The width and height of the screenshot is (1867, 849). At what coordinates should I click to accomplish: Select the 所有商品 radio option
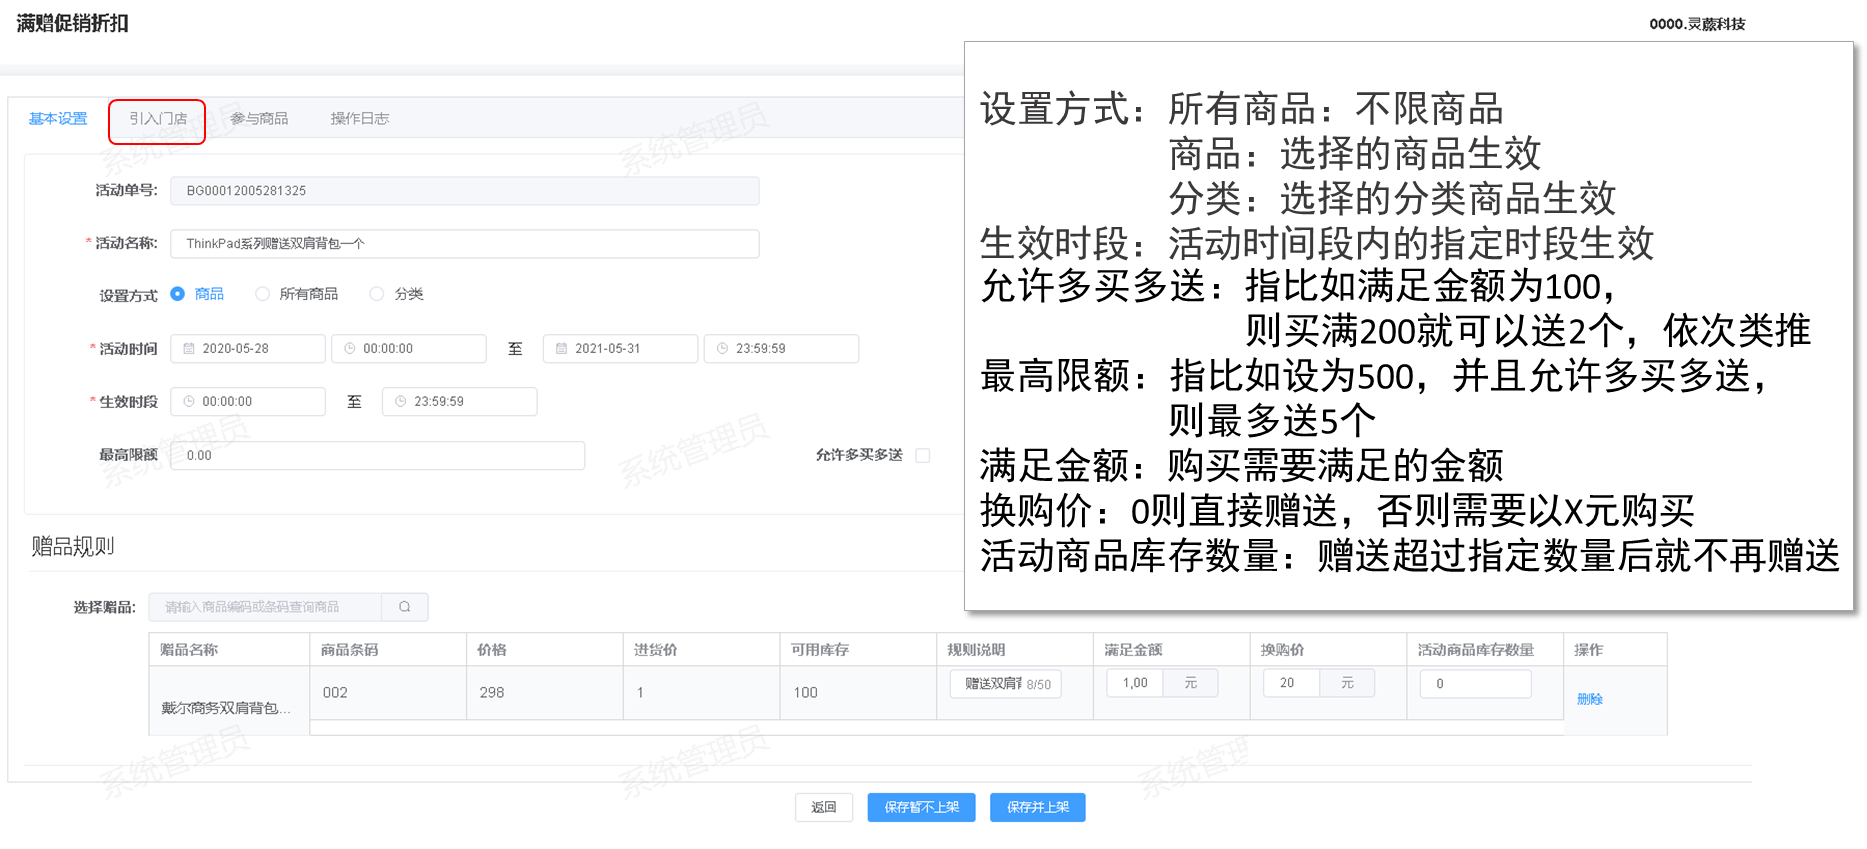click(263, 294)
